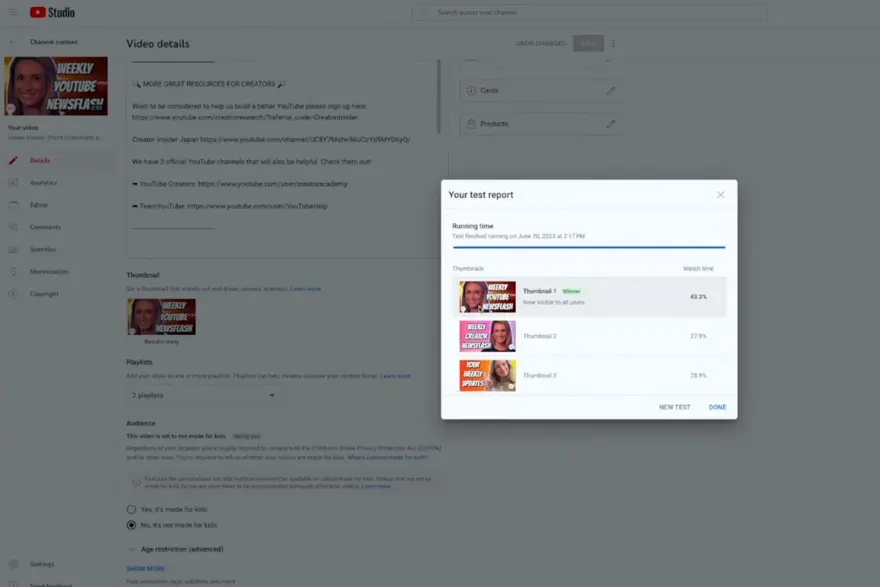Click the running time progress bar
This screenshot has width=880, height=587.
(x=588, y=246)
